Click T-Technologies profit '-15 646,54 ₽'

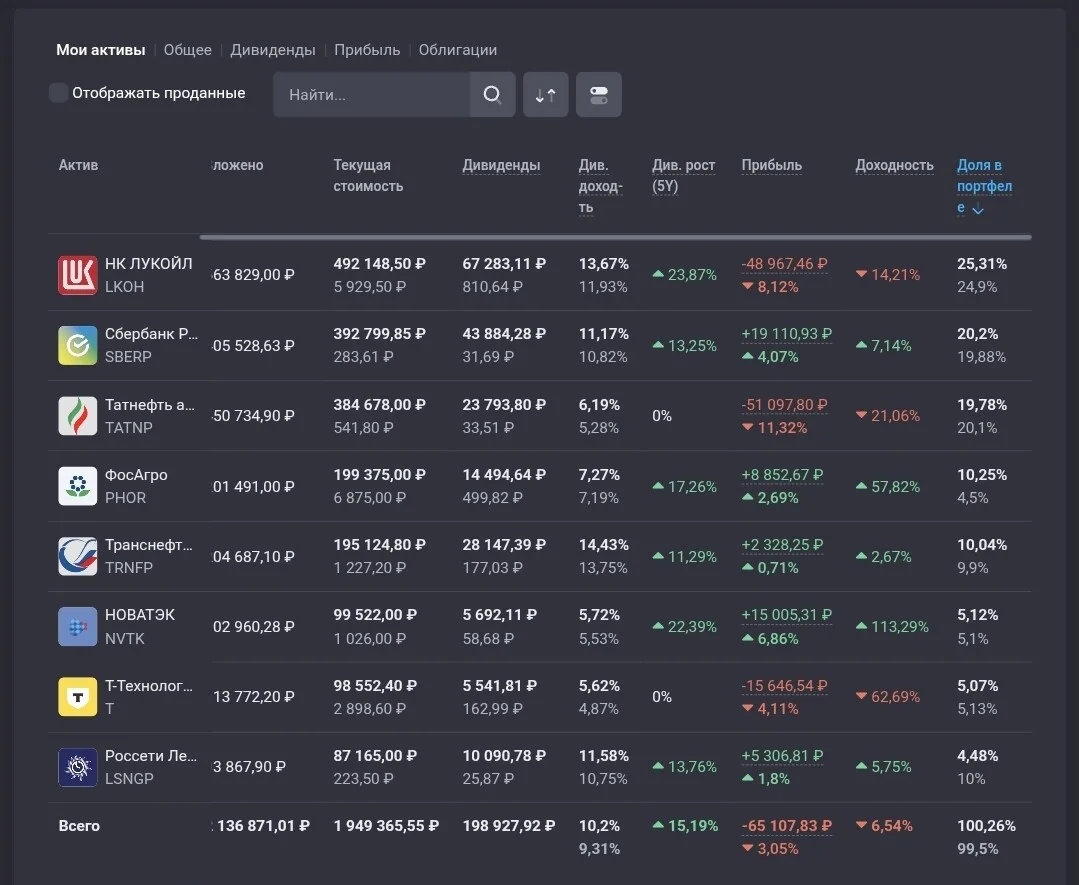tap(784, 685)
